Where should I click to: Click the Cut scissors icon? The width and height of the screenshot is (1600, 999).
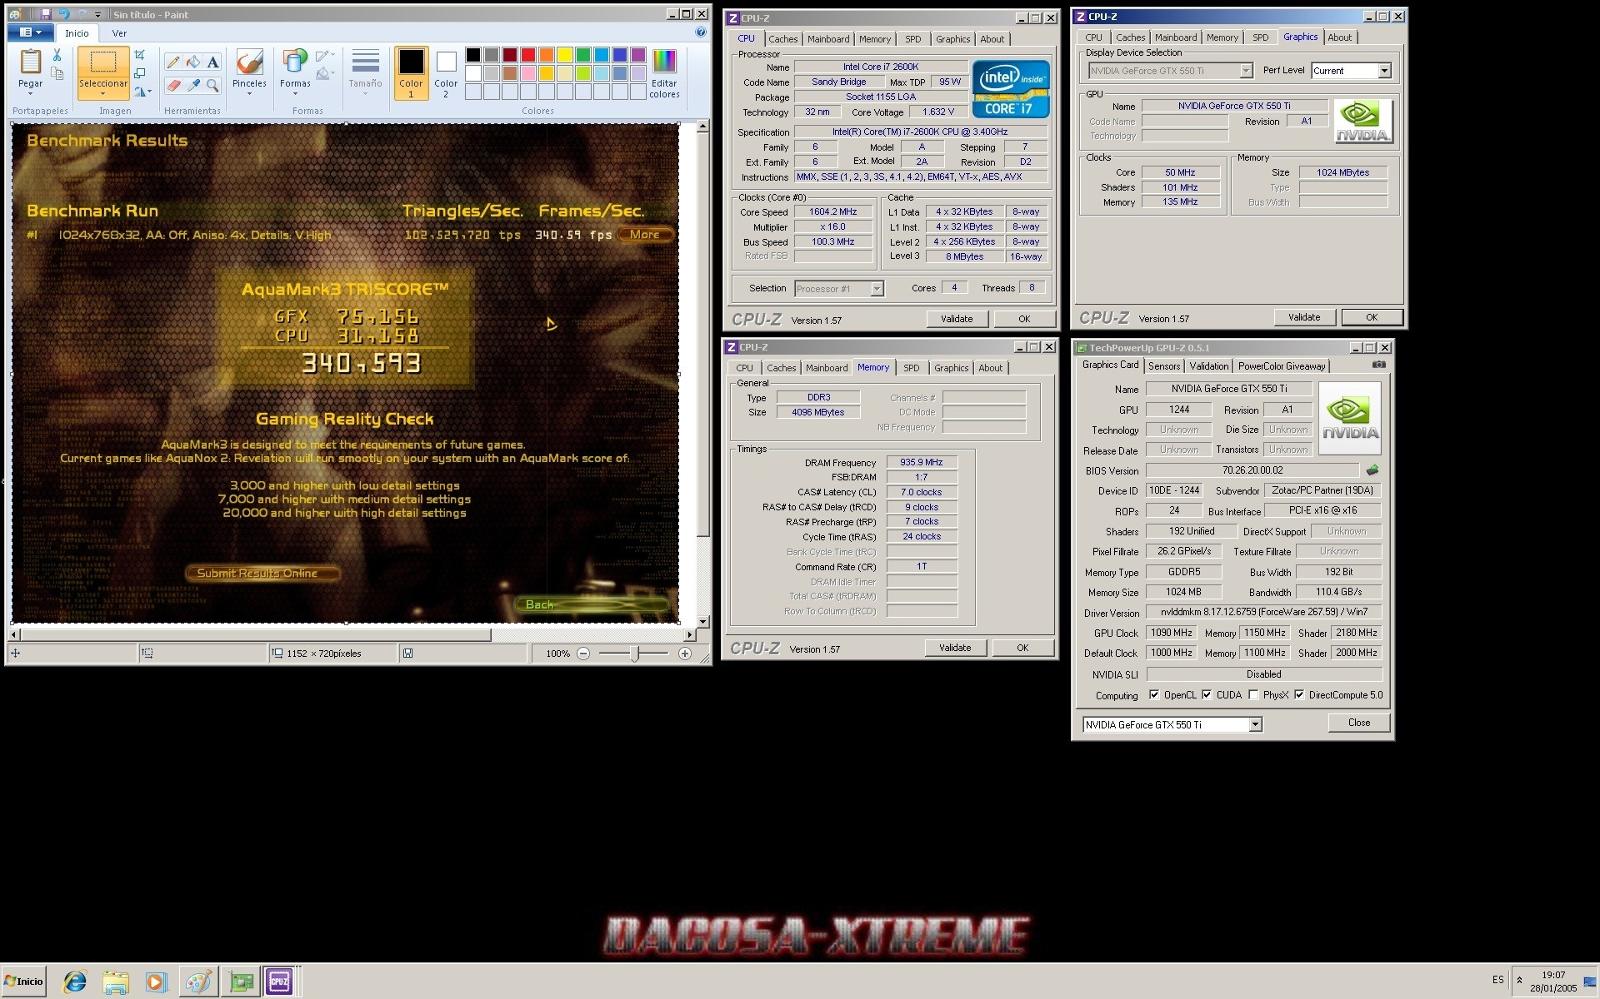pos(57,56)
